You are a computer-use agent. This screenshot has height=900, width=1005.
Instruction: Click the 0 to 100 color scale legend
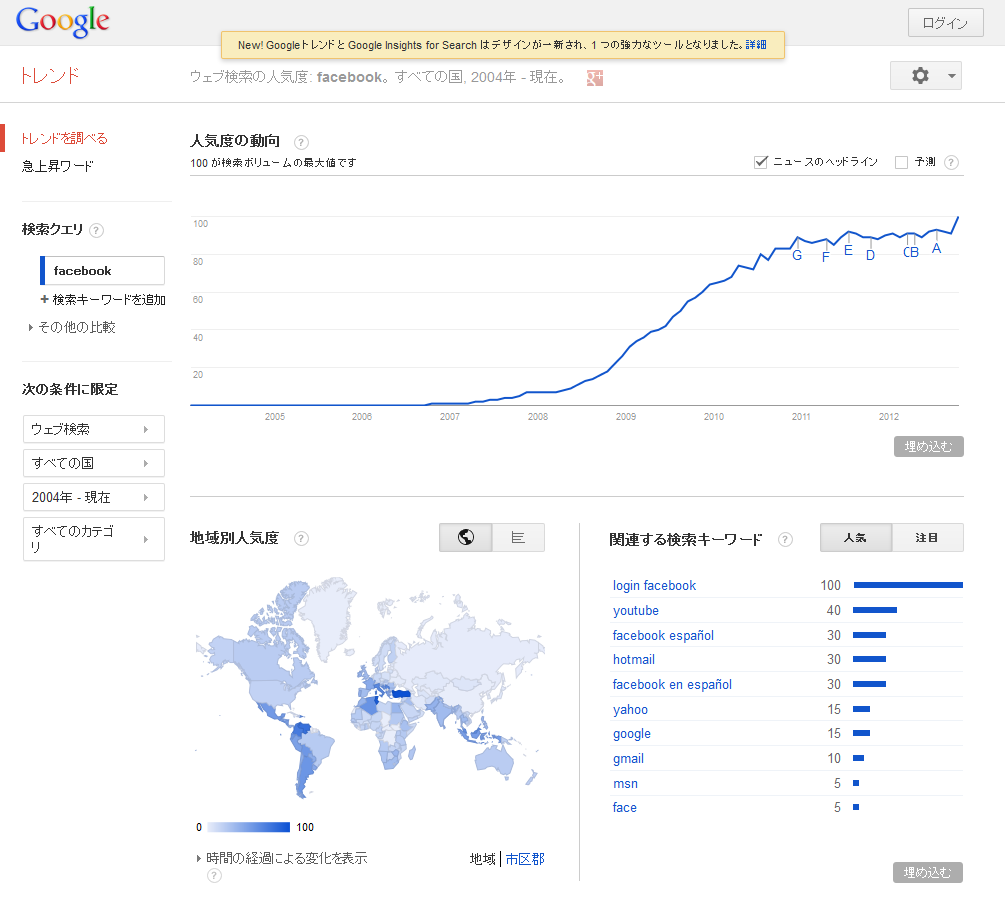click(249, 828)
